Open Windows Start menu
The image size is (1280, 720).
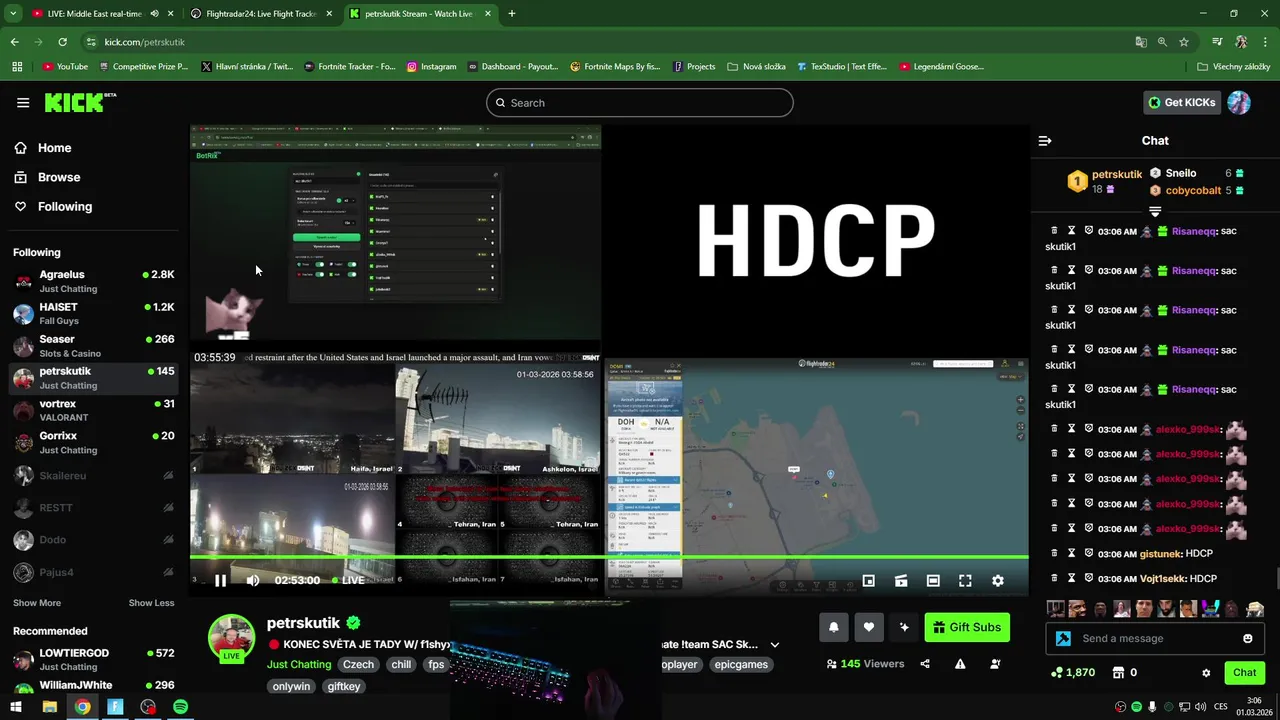[x=16, y=707]
